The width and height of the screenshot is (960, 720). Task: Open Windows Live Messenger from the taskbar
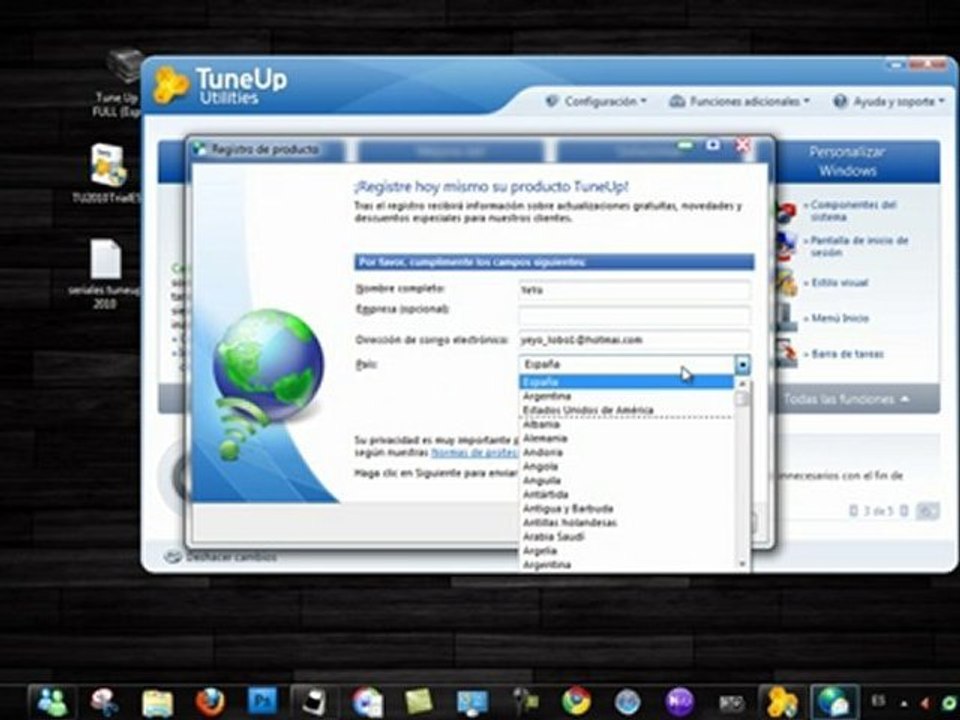[x=53, y=702]
